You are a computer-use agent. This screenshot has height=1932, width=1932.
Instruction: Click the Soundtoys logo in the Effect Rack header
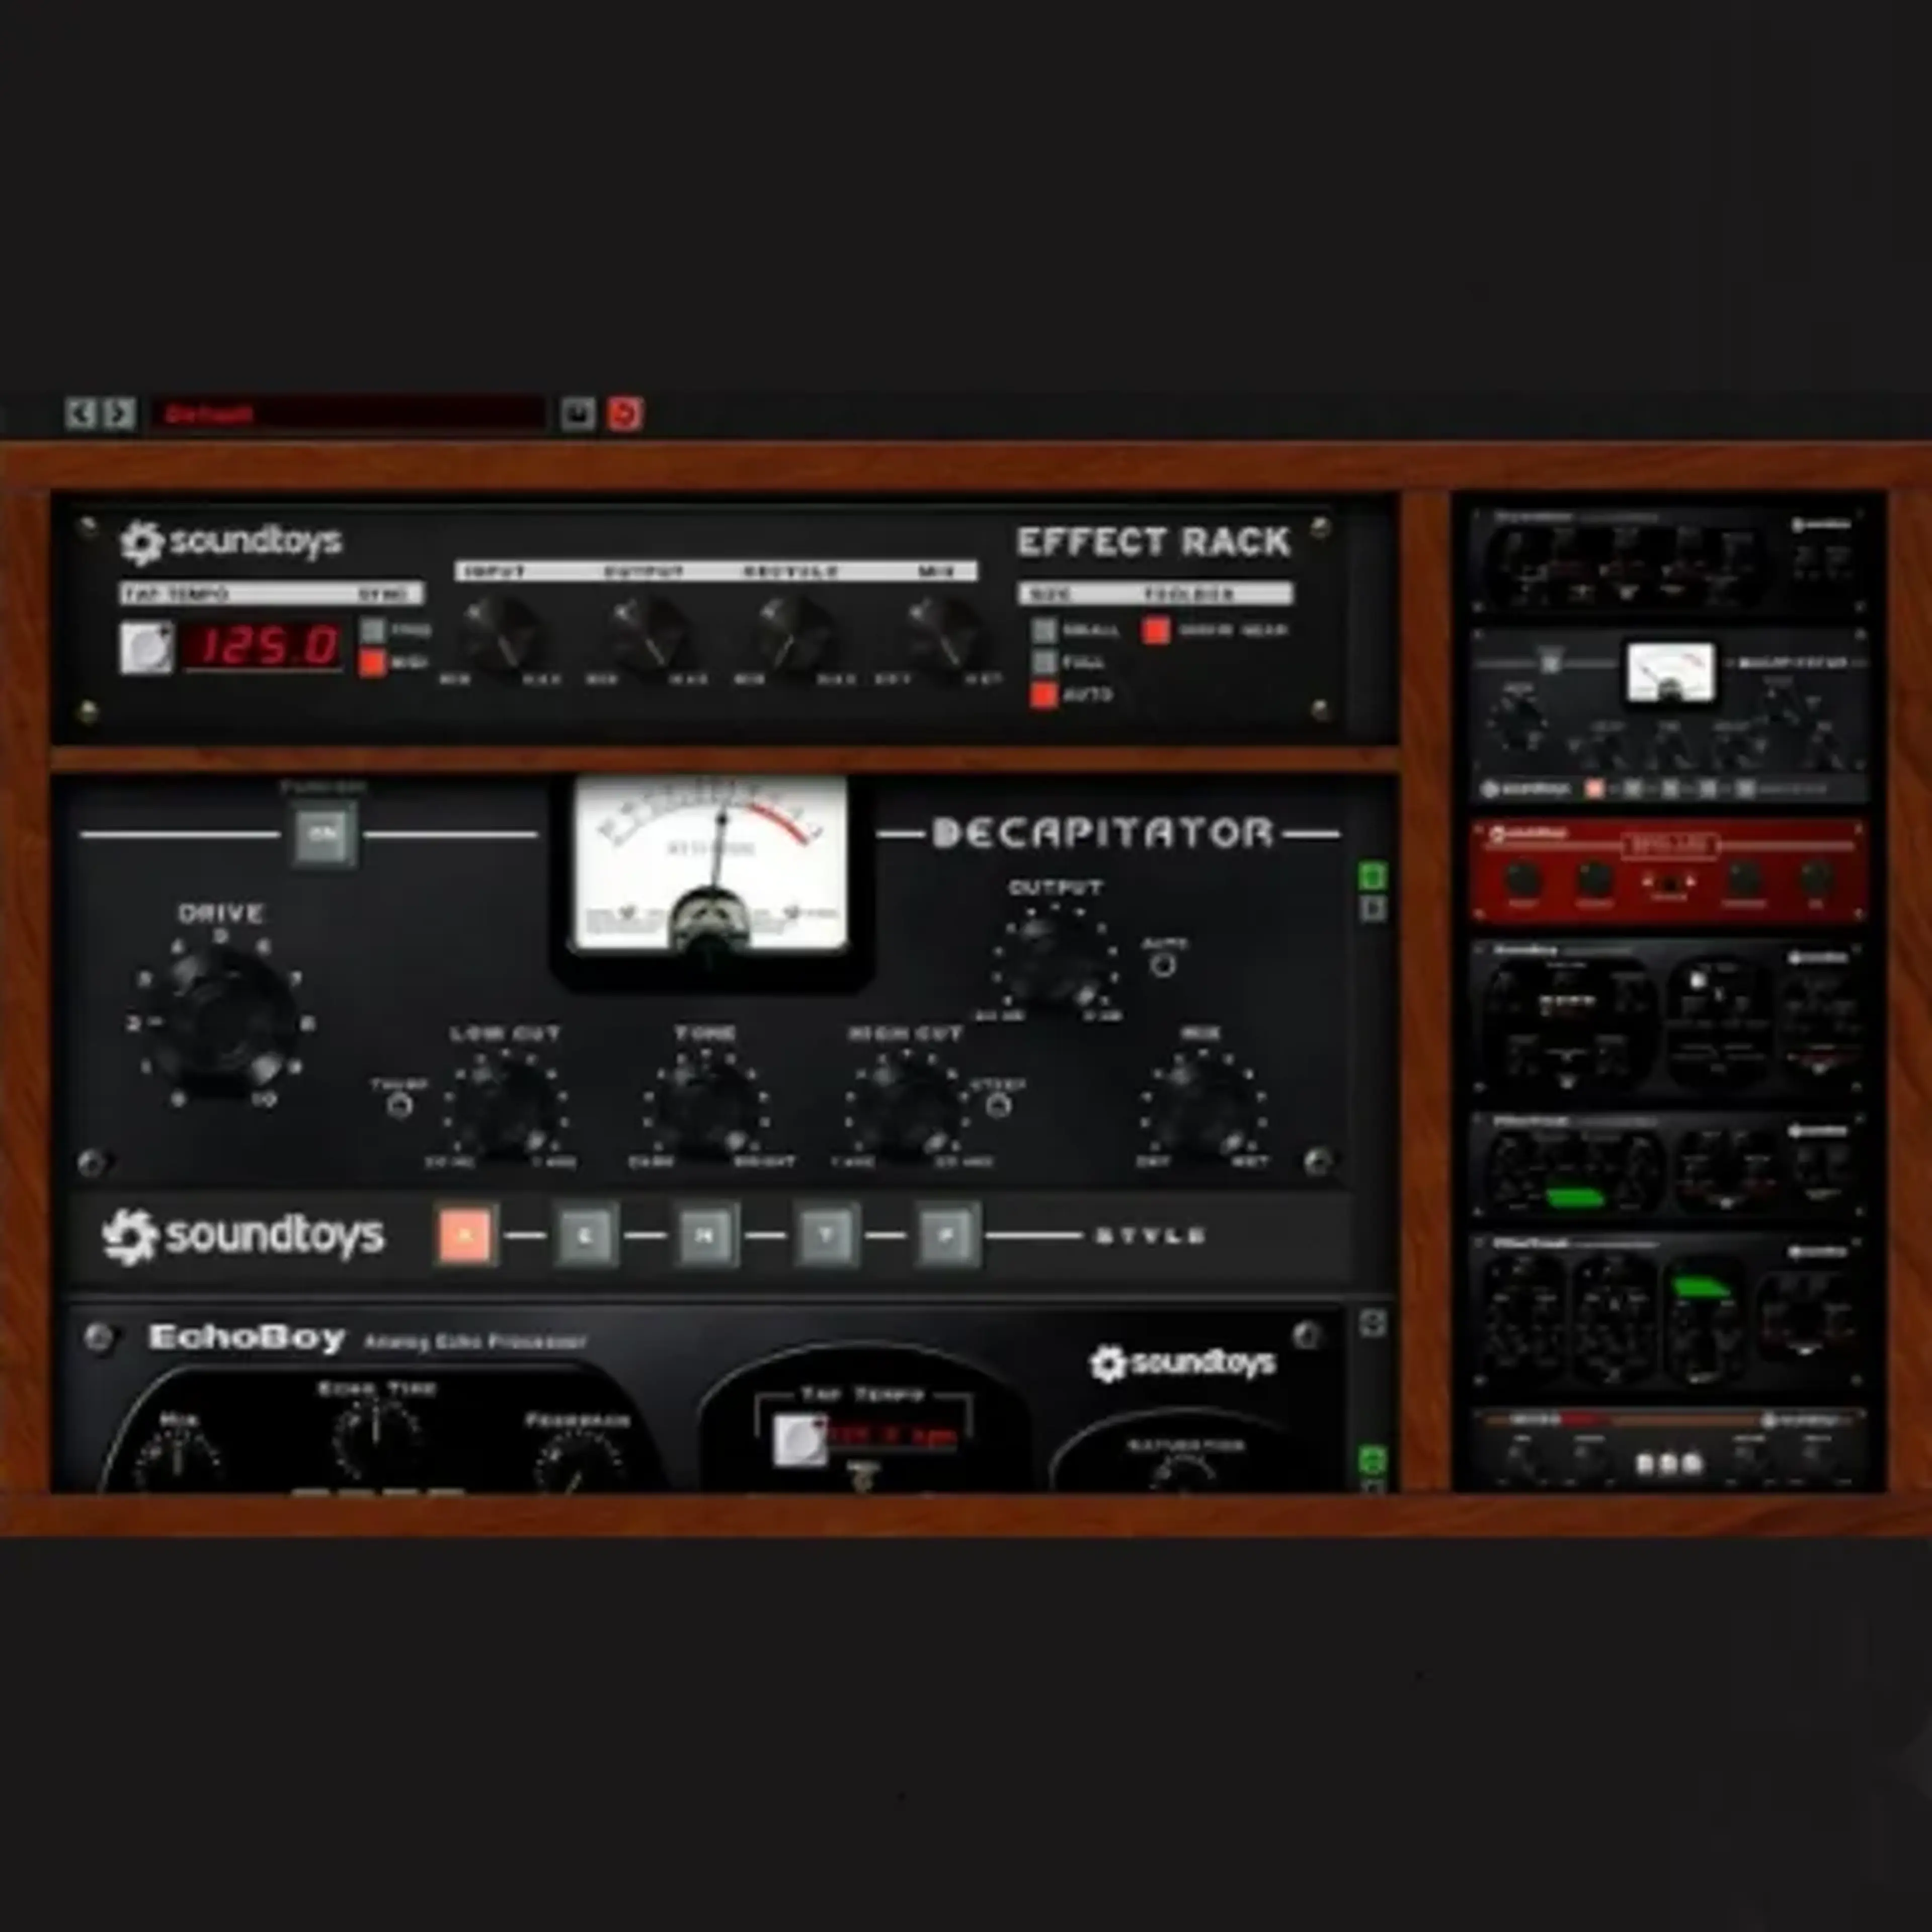click(231, 541)
